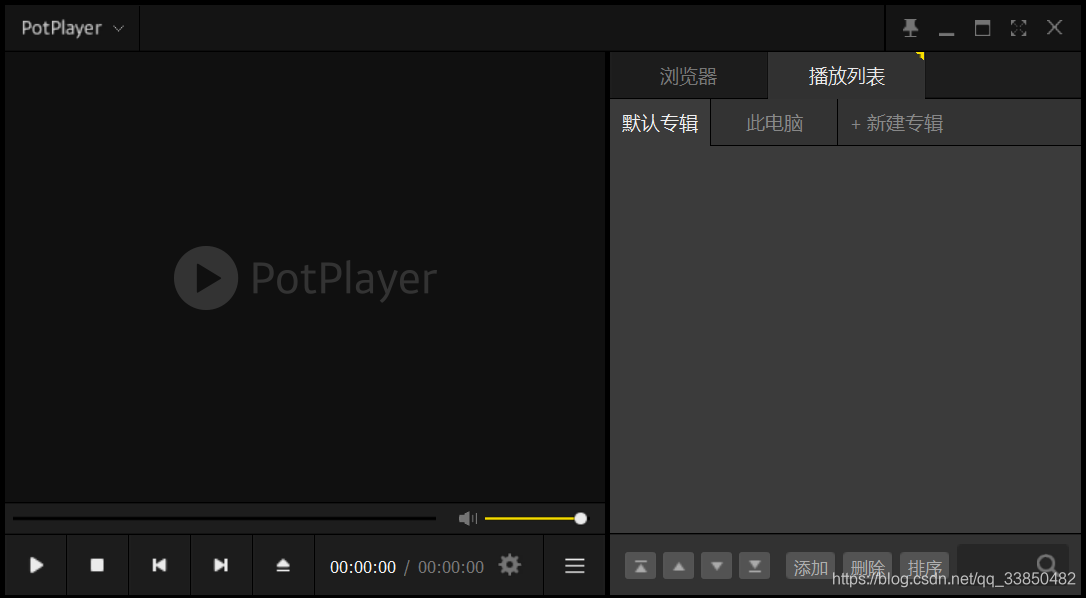1086x598 pixels.
Task: Move the playlist item to the bottom
Action: click(754, 566)
